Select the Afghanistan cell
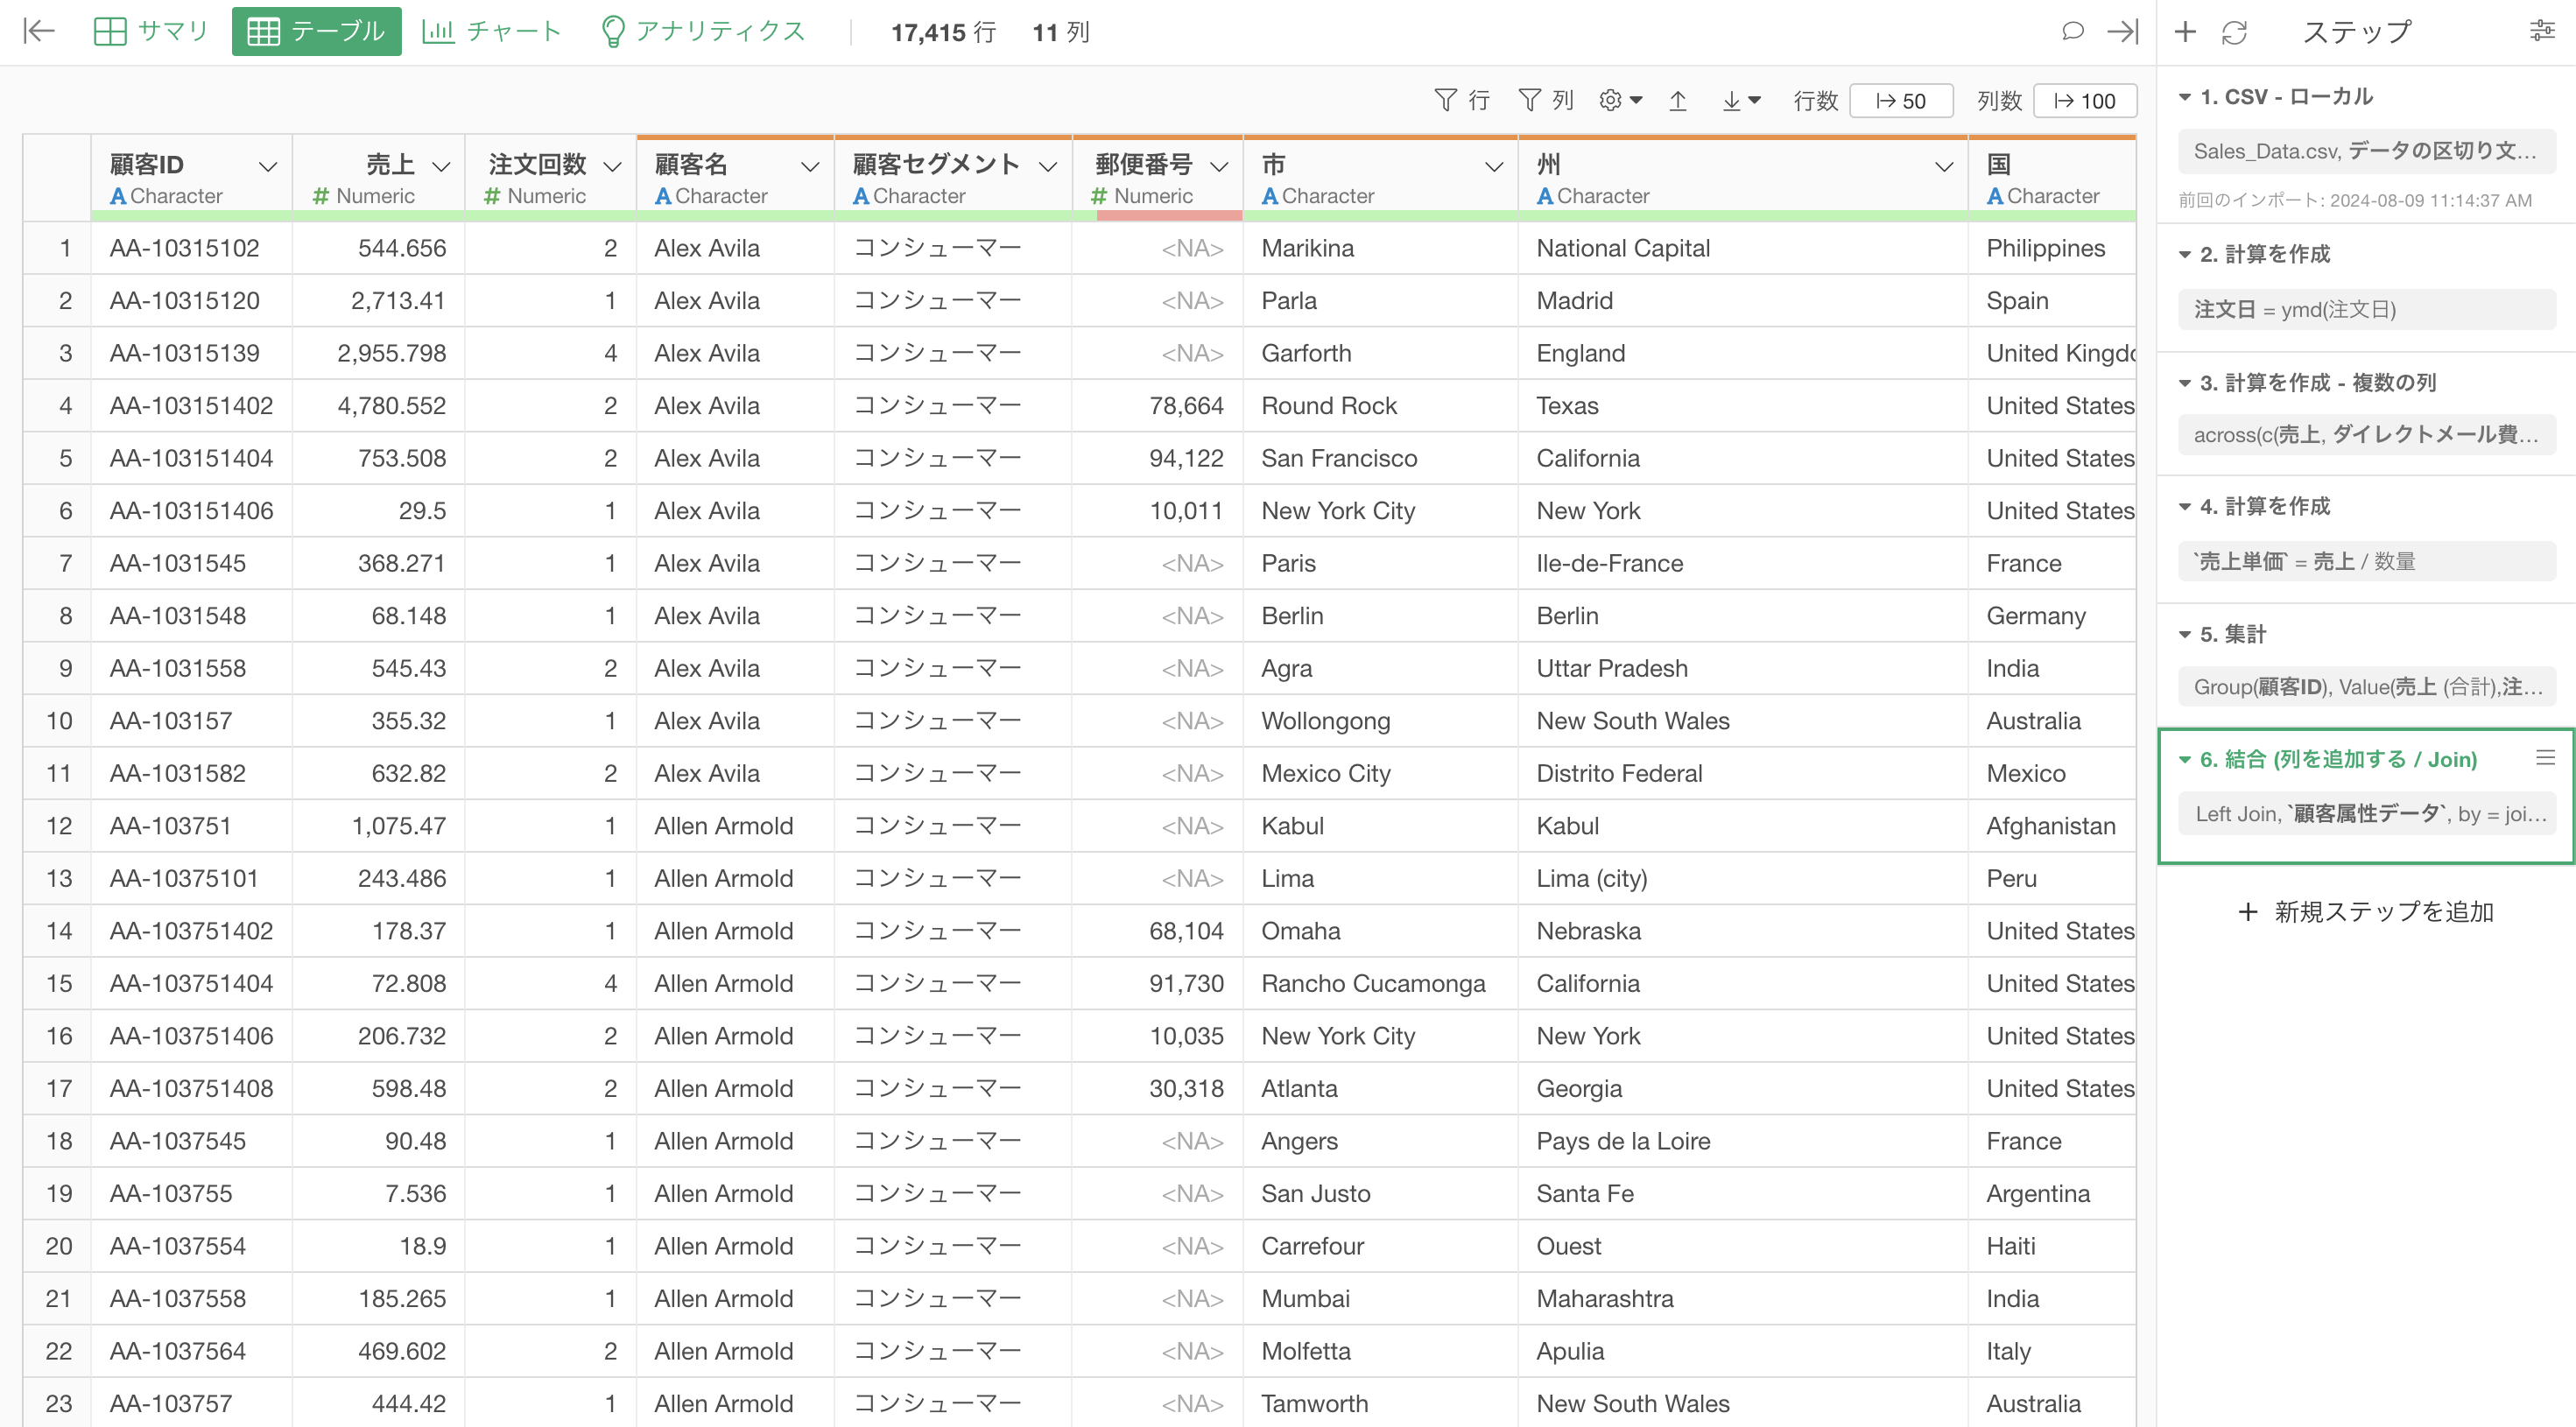The height and width of the screenshot is (1427, 2576). click(x=2052, y=826)
